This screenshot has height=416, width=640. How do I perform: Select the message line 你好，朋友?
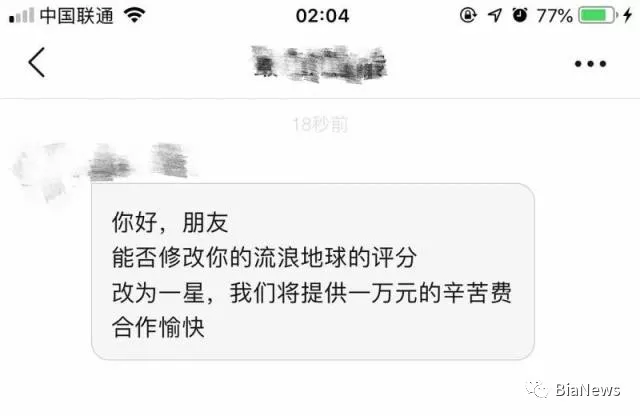(170, 222)
